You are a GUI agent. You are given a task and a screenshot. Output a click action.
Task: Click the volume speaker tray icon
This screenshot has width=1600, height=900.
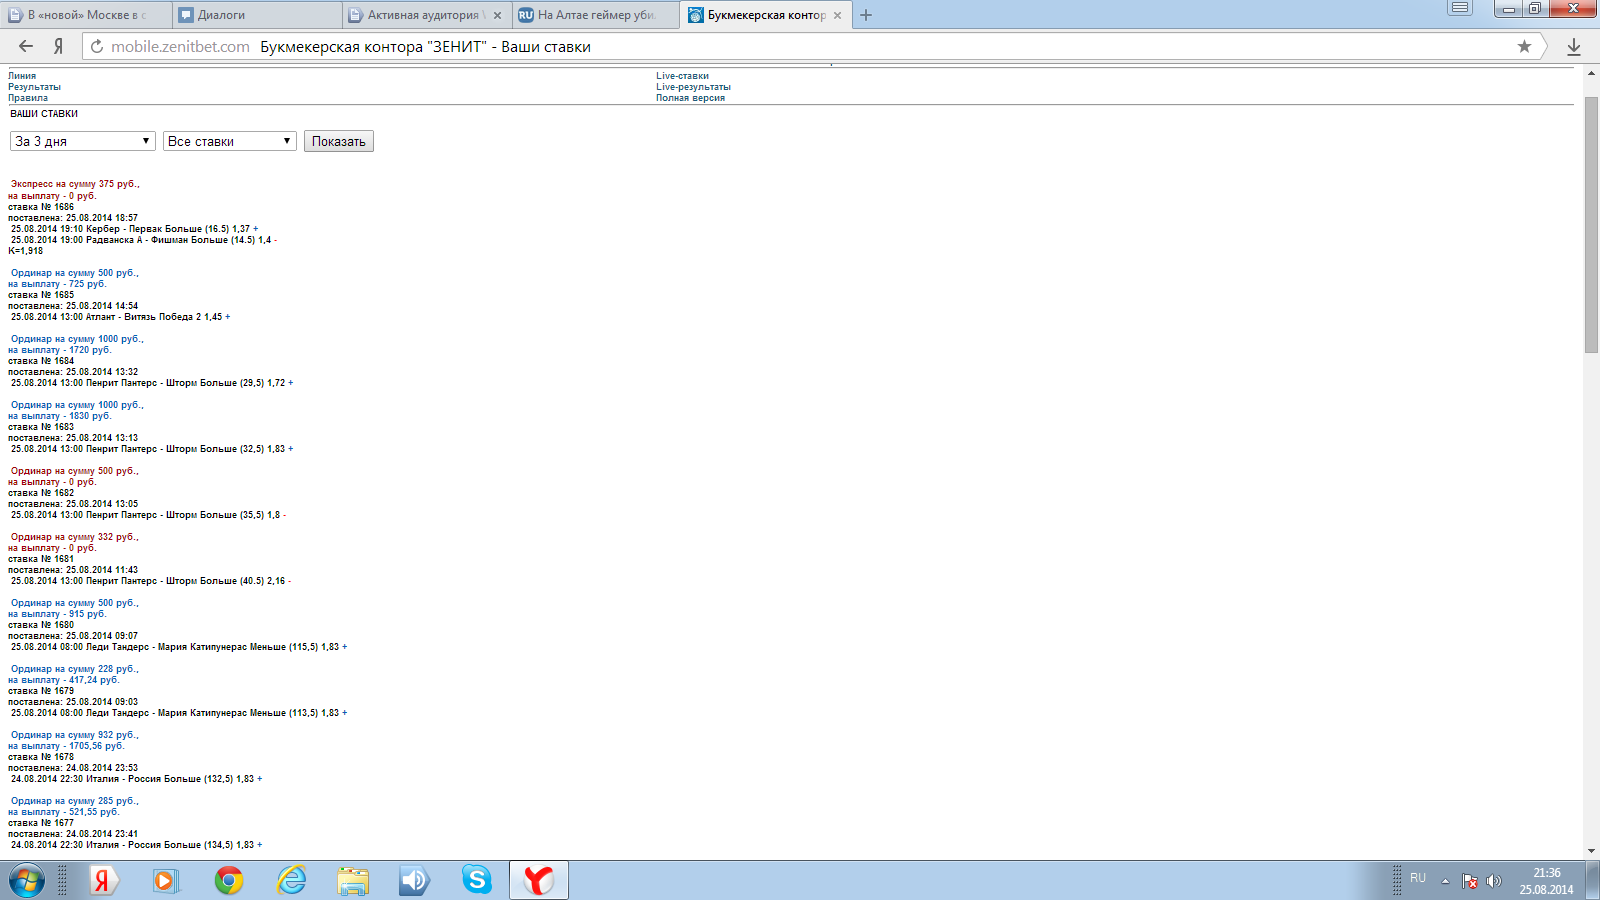click(1494, 880)
